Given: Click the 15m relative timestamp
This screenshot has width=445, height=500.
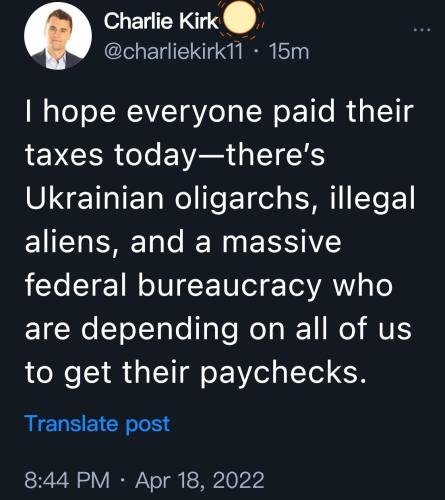Looking at the screenshot, I should 289,52.
